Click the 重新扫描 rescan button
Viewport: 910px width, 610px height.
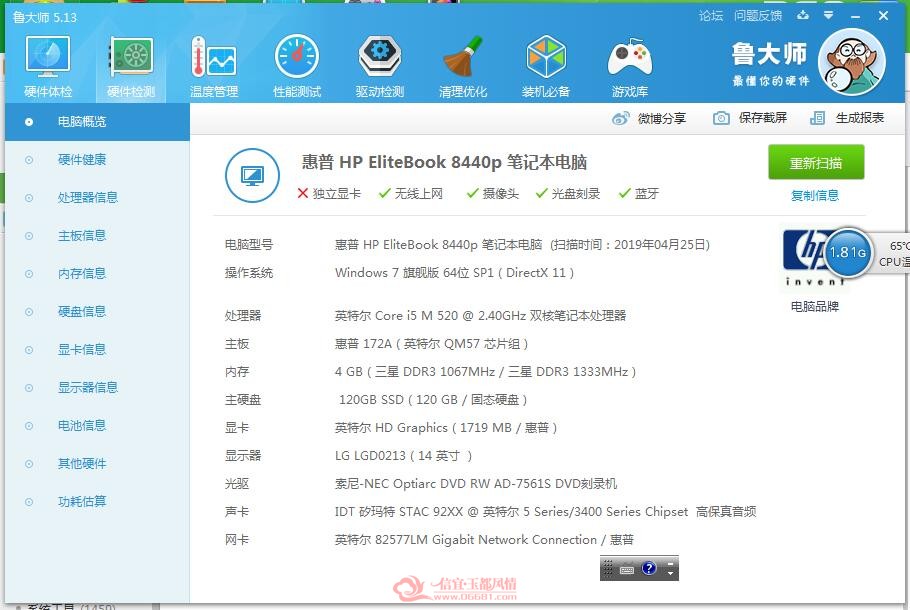pyautogui.click(x=816, y=163)
